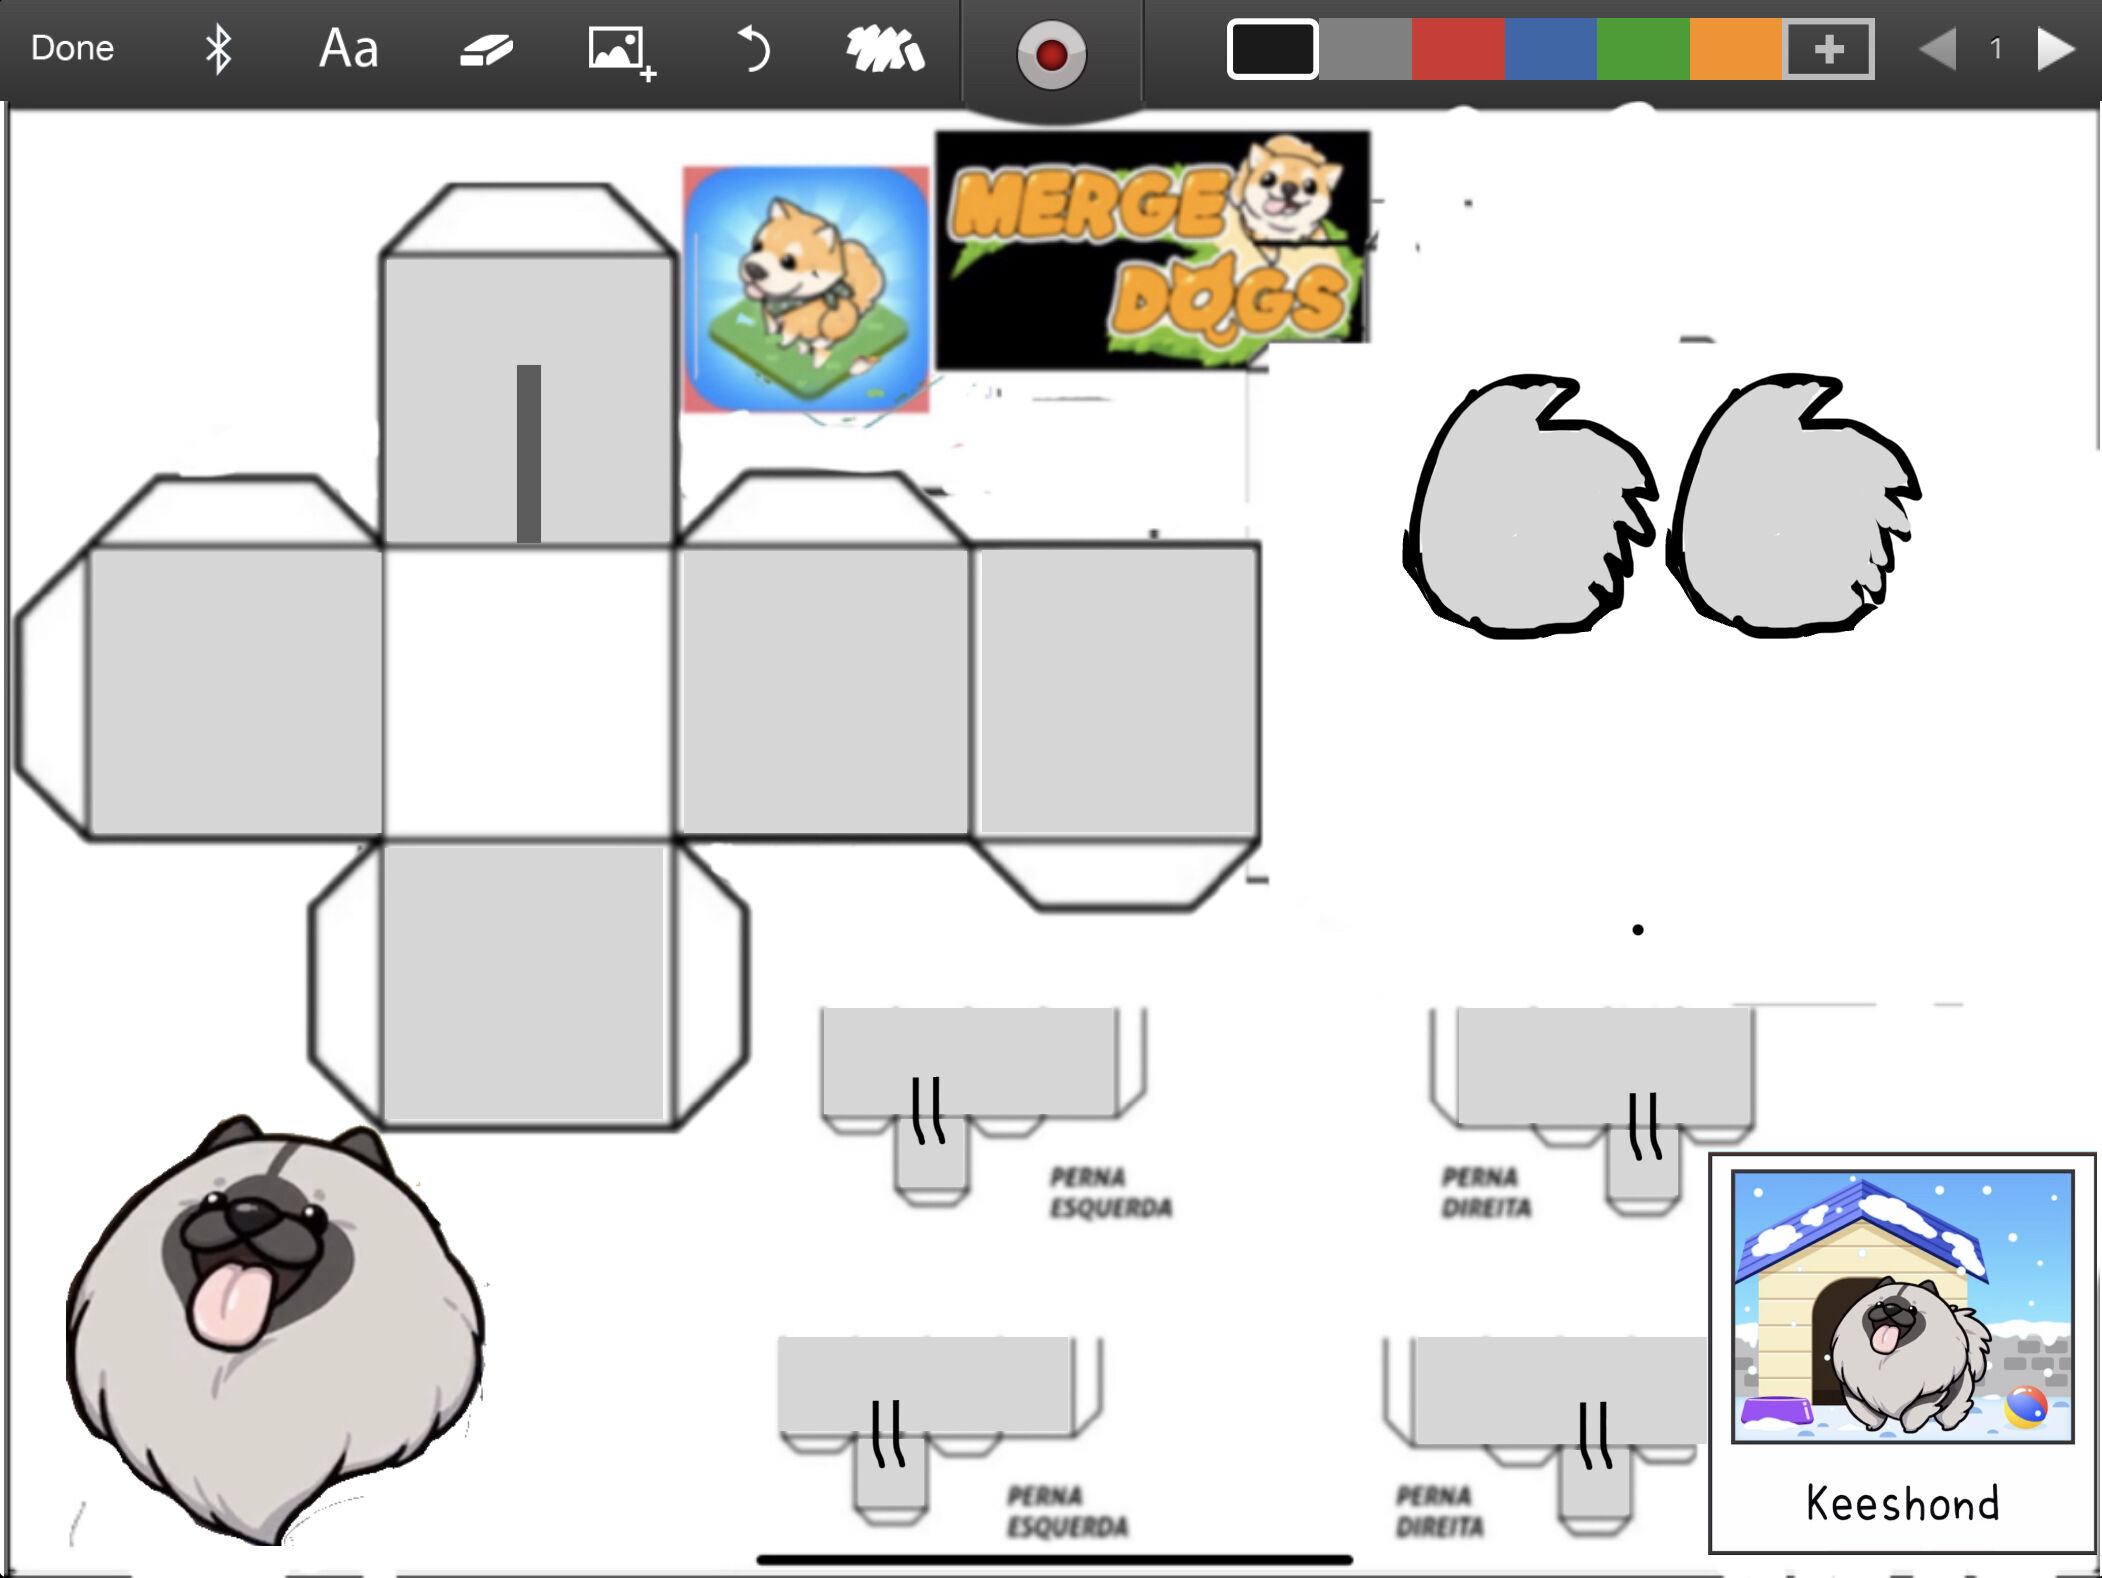Select the Eraser tool
Viewport: 2102px width, 1578px height.
tap(486, 50)
